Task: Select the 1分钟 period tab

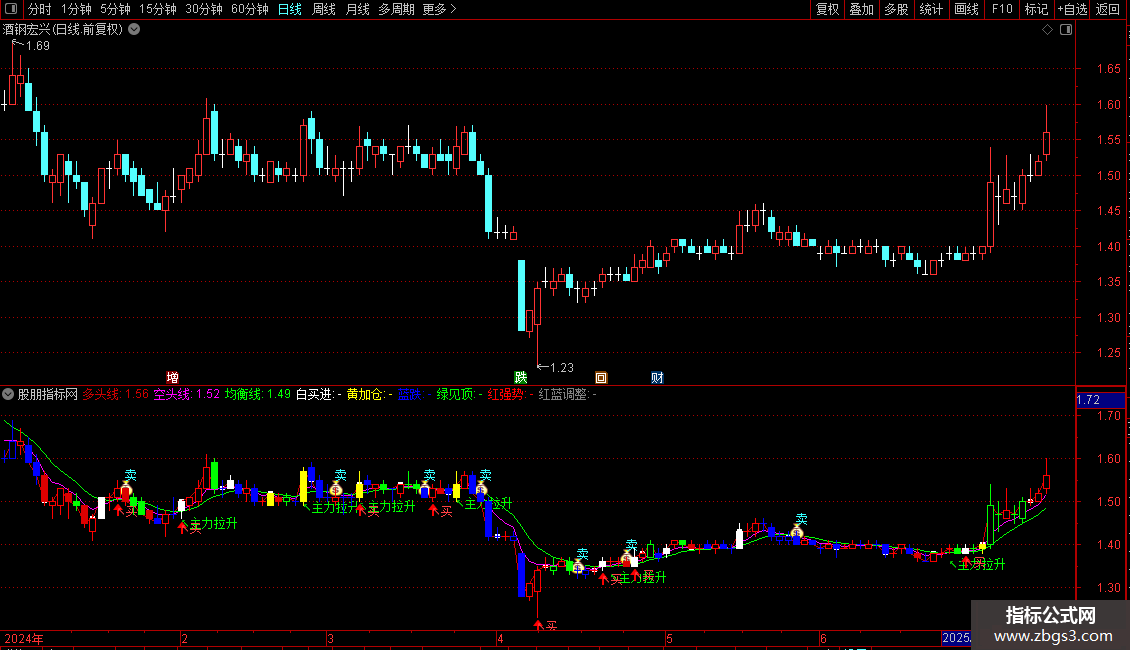Action: click(76, 9)
